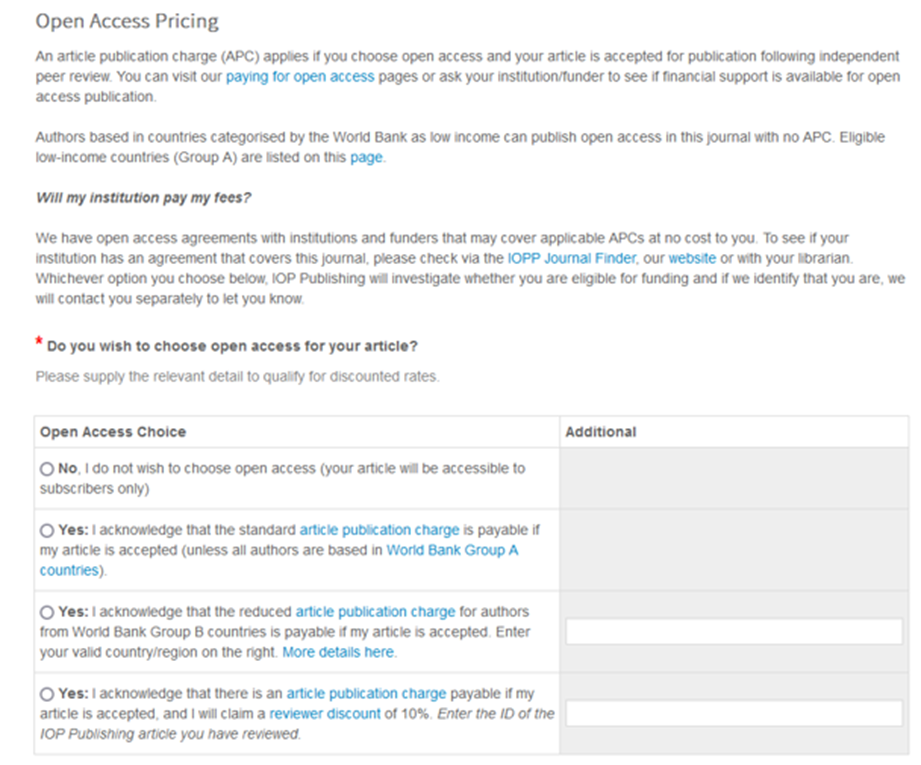Open the 'paying for open access' link
This screenshot has width=921, height=765.
coord(300,77)
